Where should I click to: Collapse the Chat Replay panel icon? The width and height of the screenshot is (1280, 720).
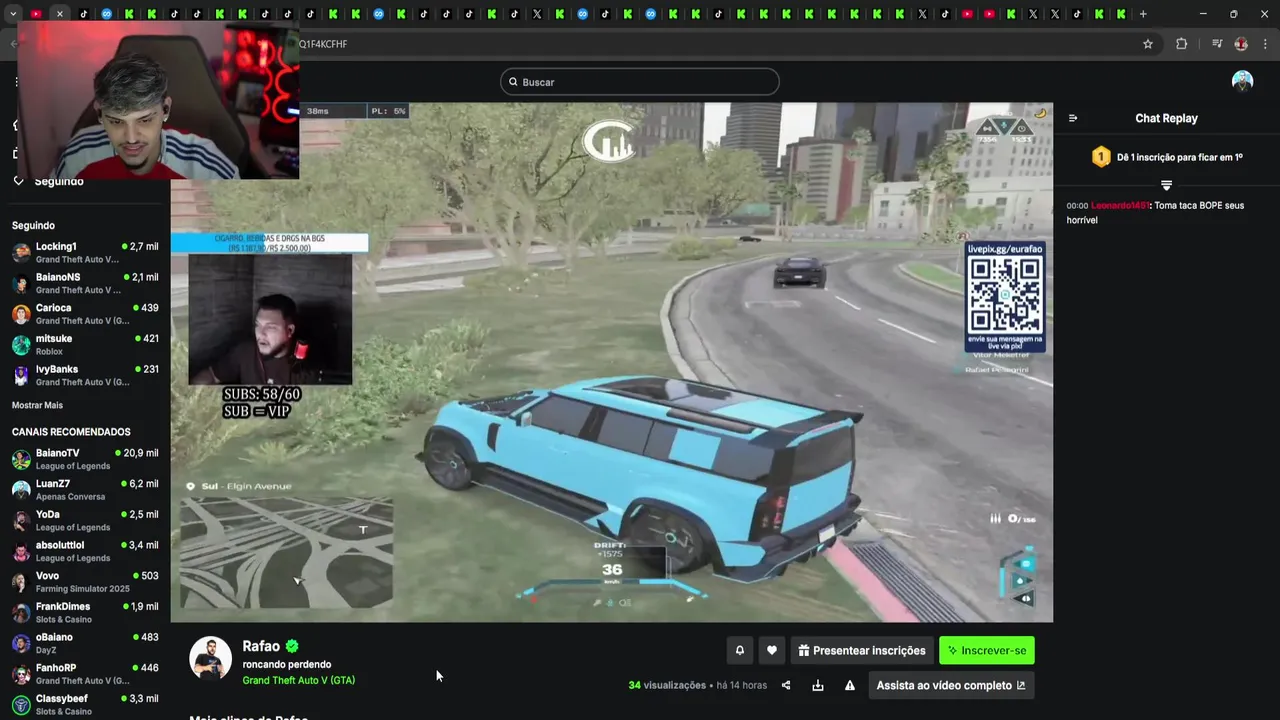tap(1073, 118)
